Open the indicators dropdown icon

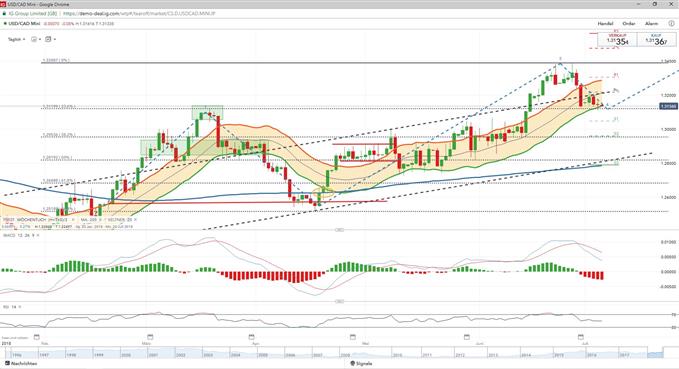pyautogui.click(x=50, y=39)
